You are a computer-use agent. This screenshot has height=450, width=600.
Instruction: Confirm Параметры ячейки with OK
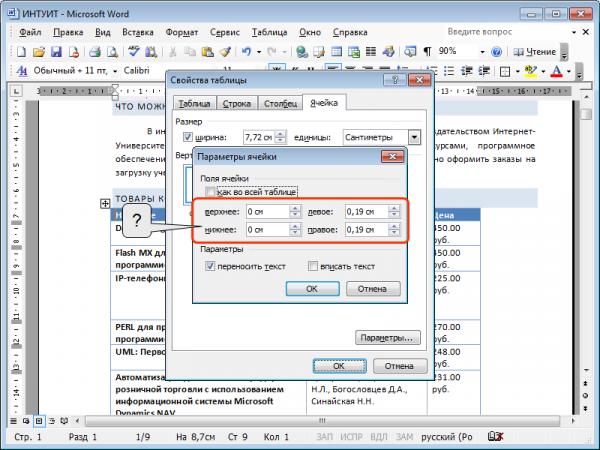[x=312, y=289]
